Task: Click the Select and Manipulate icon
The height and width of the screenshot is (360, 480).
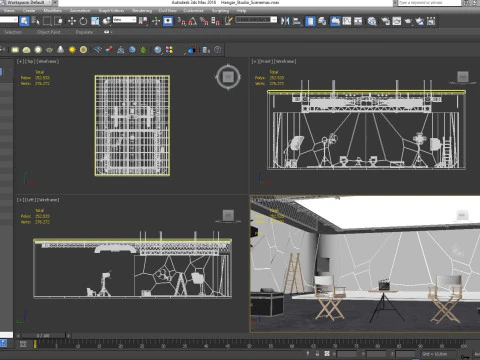Action: click(156, 21)
